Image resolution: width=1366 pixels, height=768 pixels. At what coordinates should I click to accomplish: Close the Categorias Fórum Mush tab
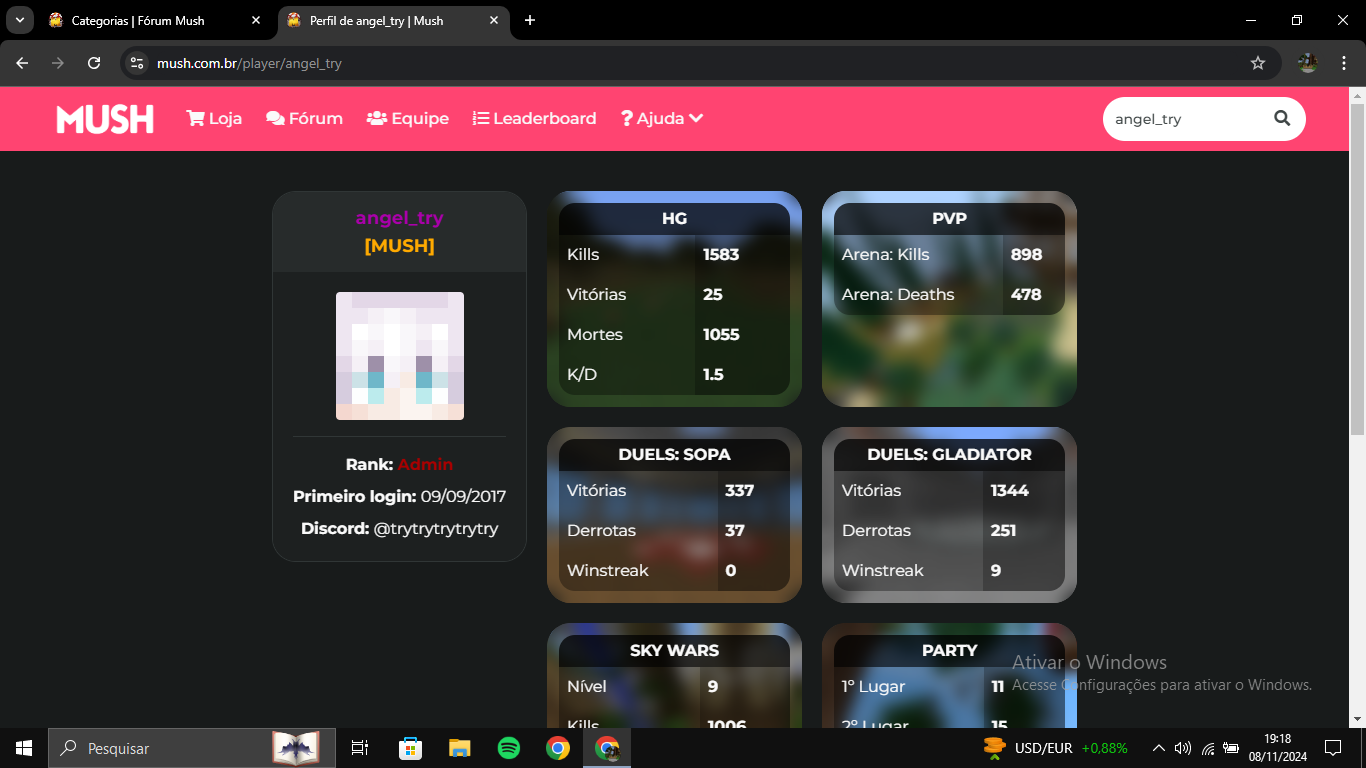tap(256, 20)
